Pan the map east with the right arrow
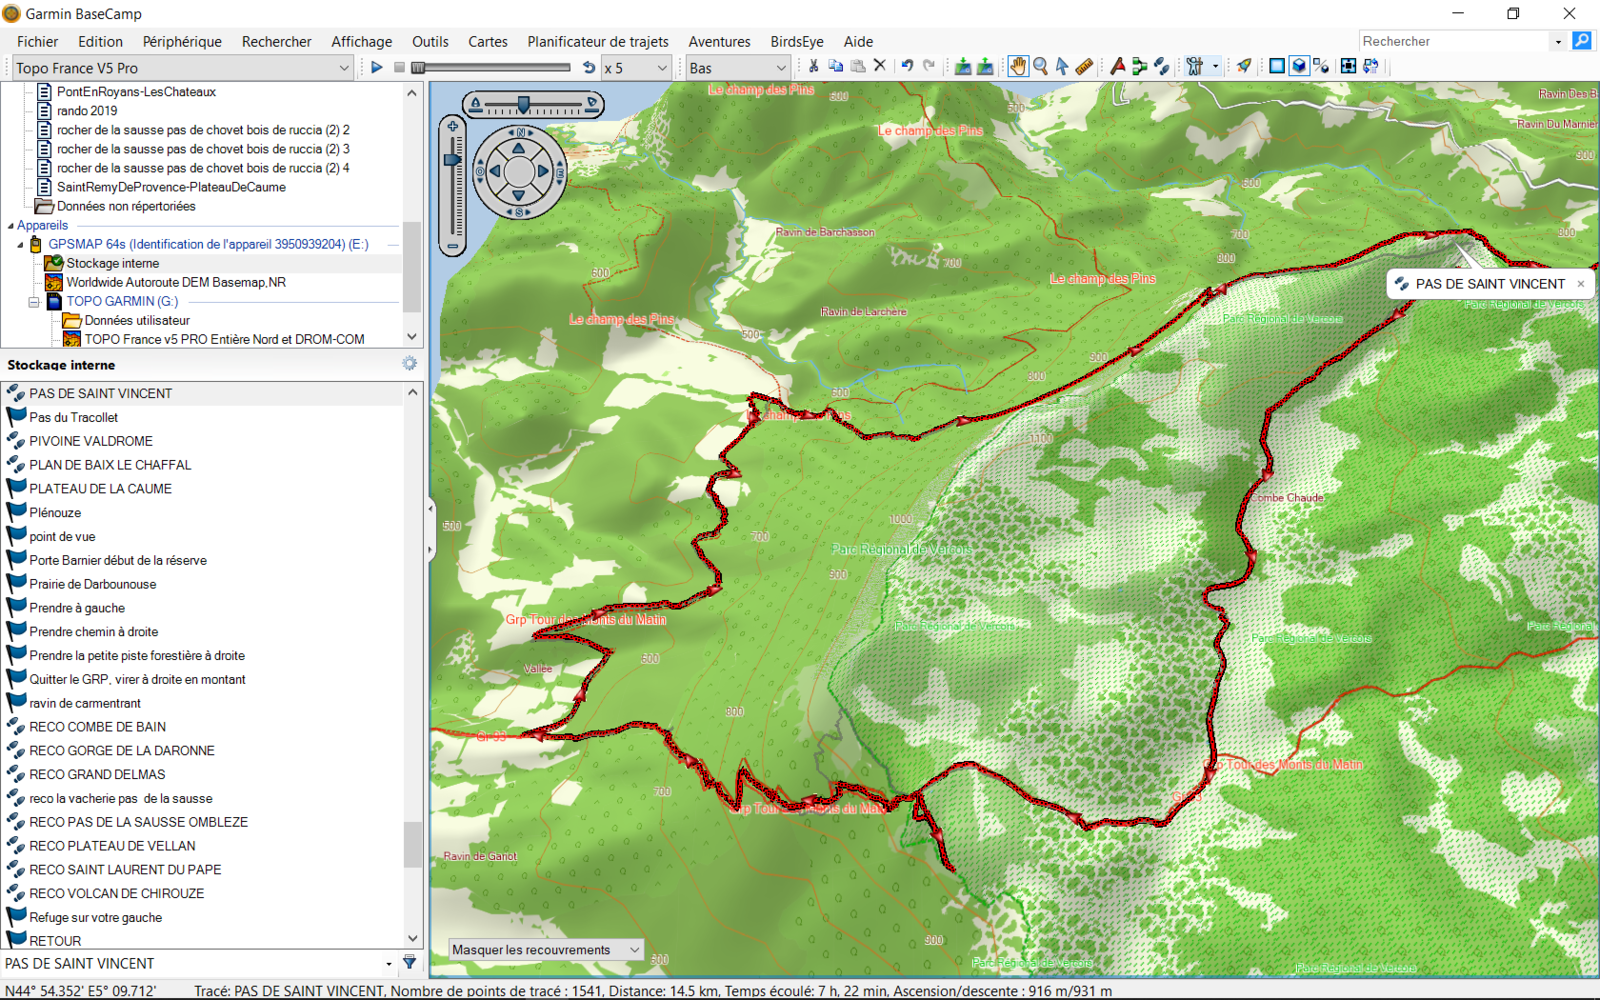The width and height of the screenshot is (1600, 1000). coord(543,171)
